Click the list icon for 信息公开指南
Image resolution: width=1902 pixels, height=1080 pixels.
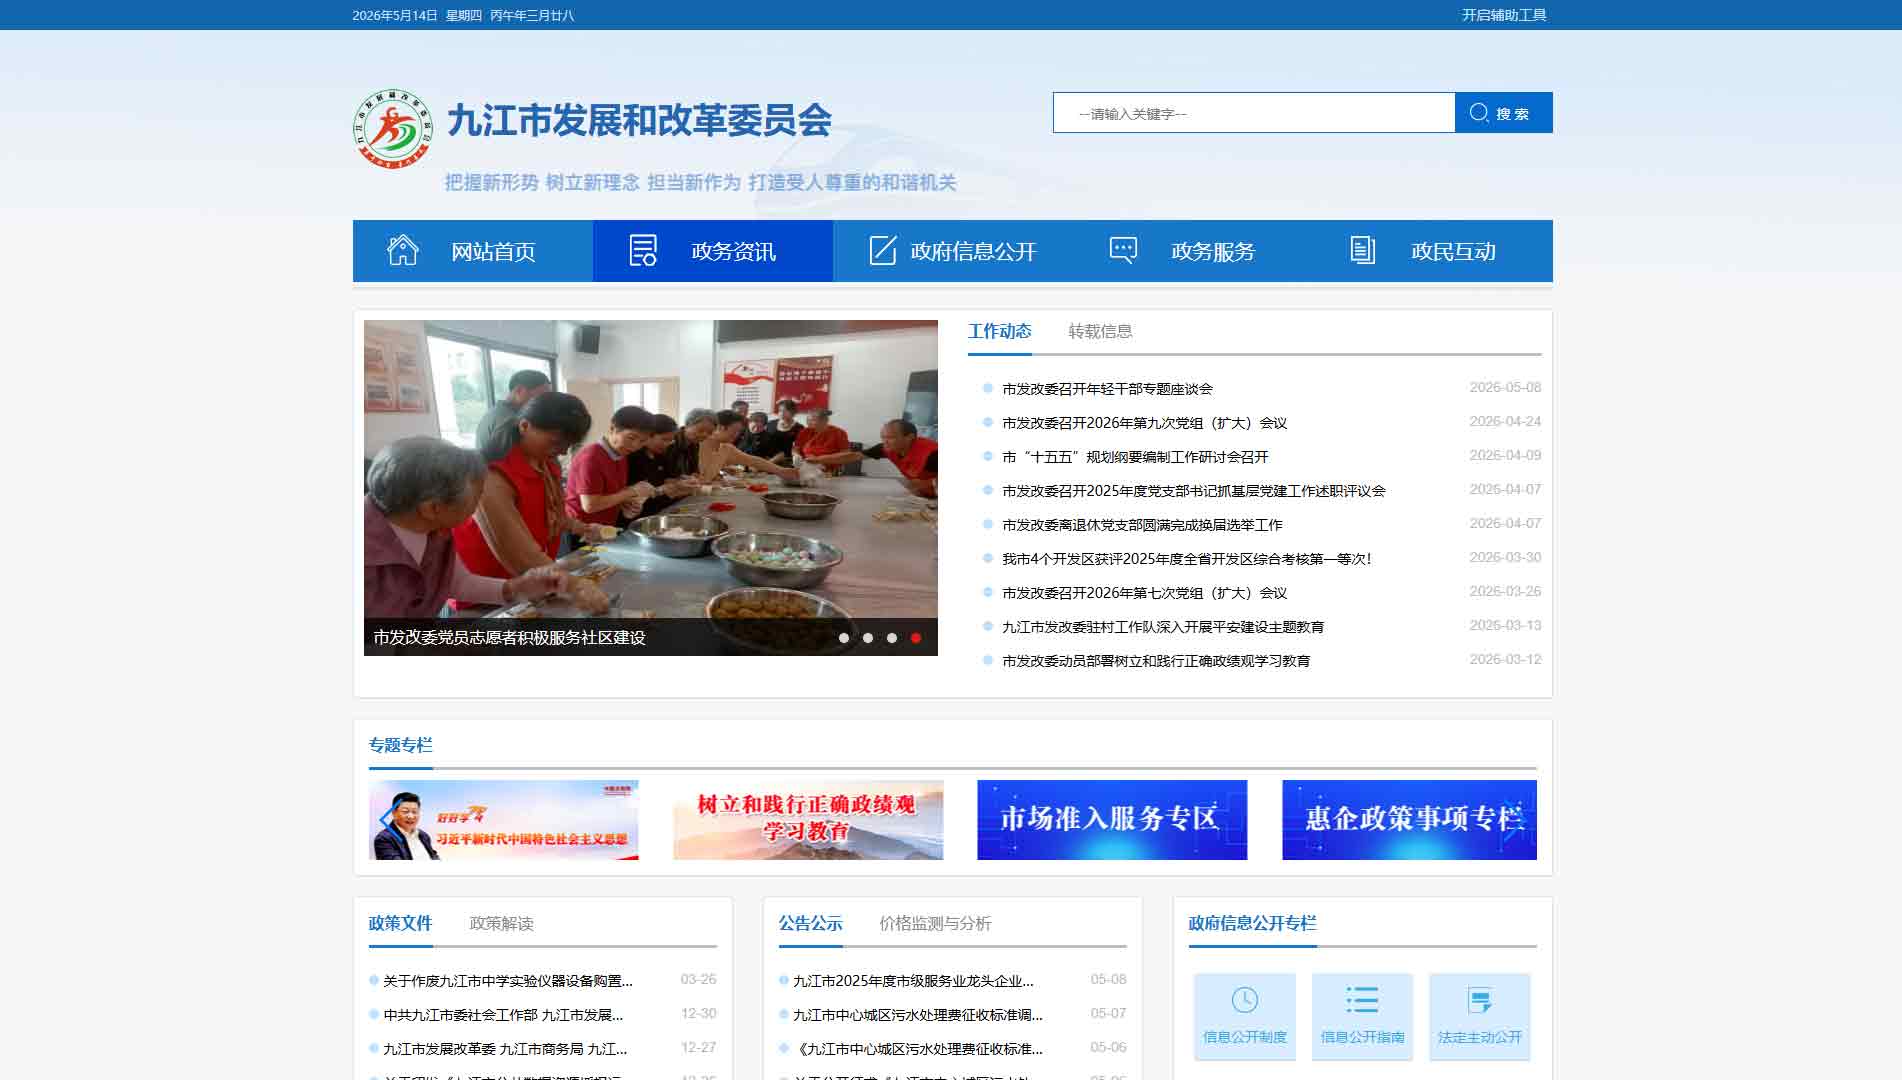(x=1362, y=1000)
